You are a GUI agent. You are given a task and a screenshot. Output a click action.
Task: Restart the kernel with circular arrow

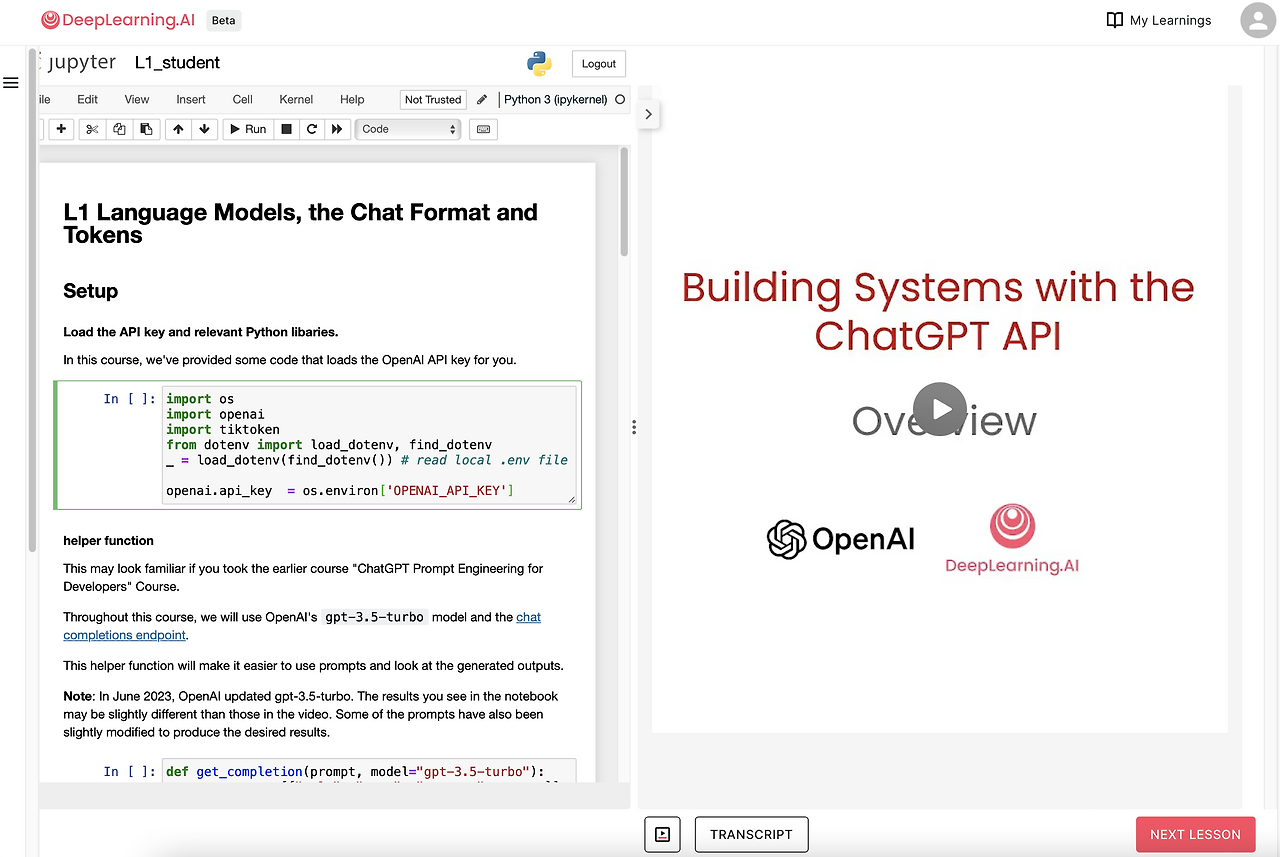[x=312, y=129]
